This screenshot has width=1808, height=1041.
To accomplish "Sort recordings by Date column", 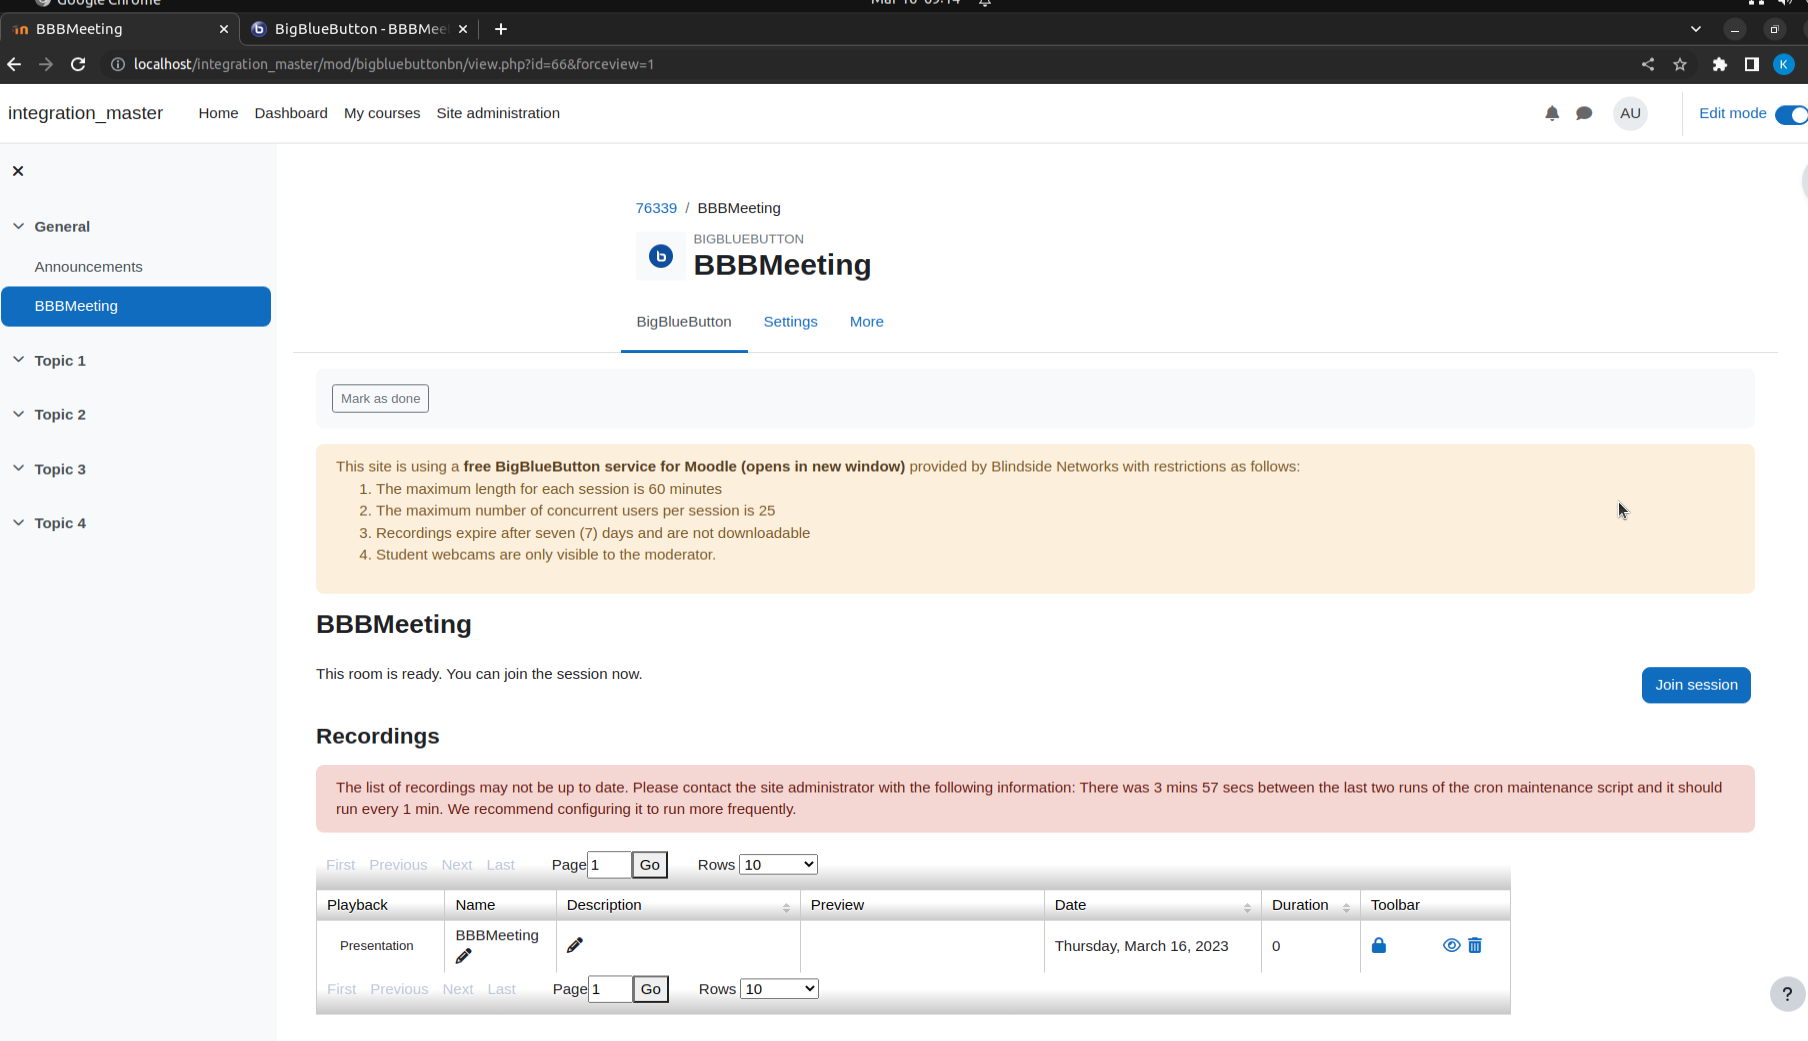I will coord(1247,907).
